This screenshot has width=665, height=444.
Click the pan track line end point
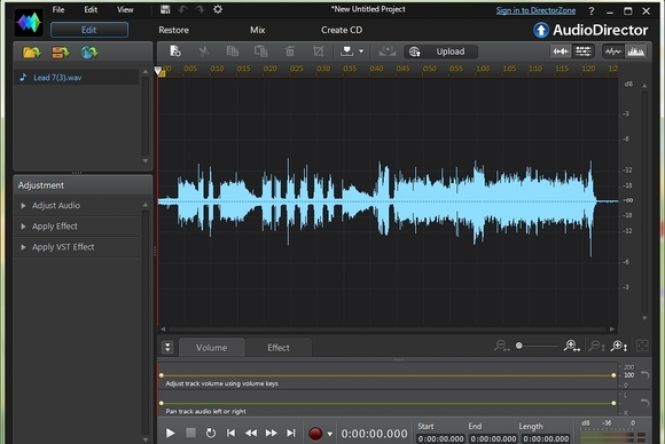(613, 403)
